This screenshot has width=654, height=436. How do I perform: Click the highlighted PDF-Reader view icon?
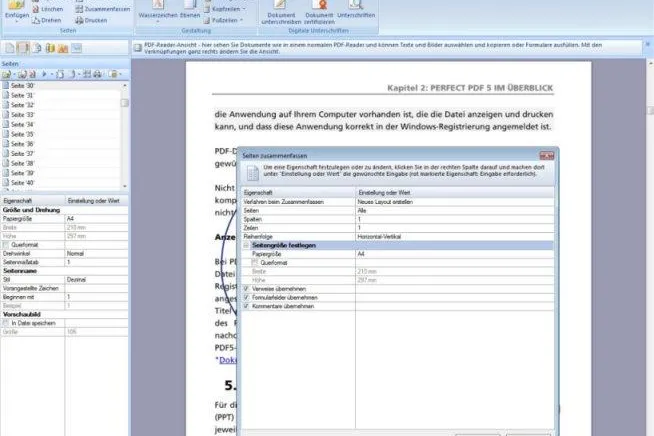[x=23, y=48]
